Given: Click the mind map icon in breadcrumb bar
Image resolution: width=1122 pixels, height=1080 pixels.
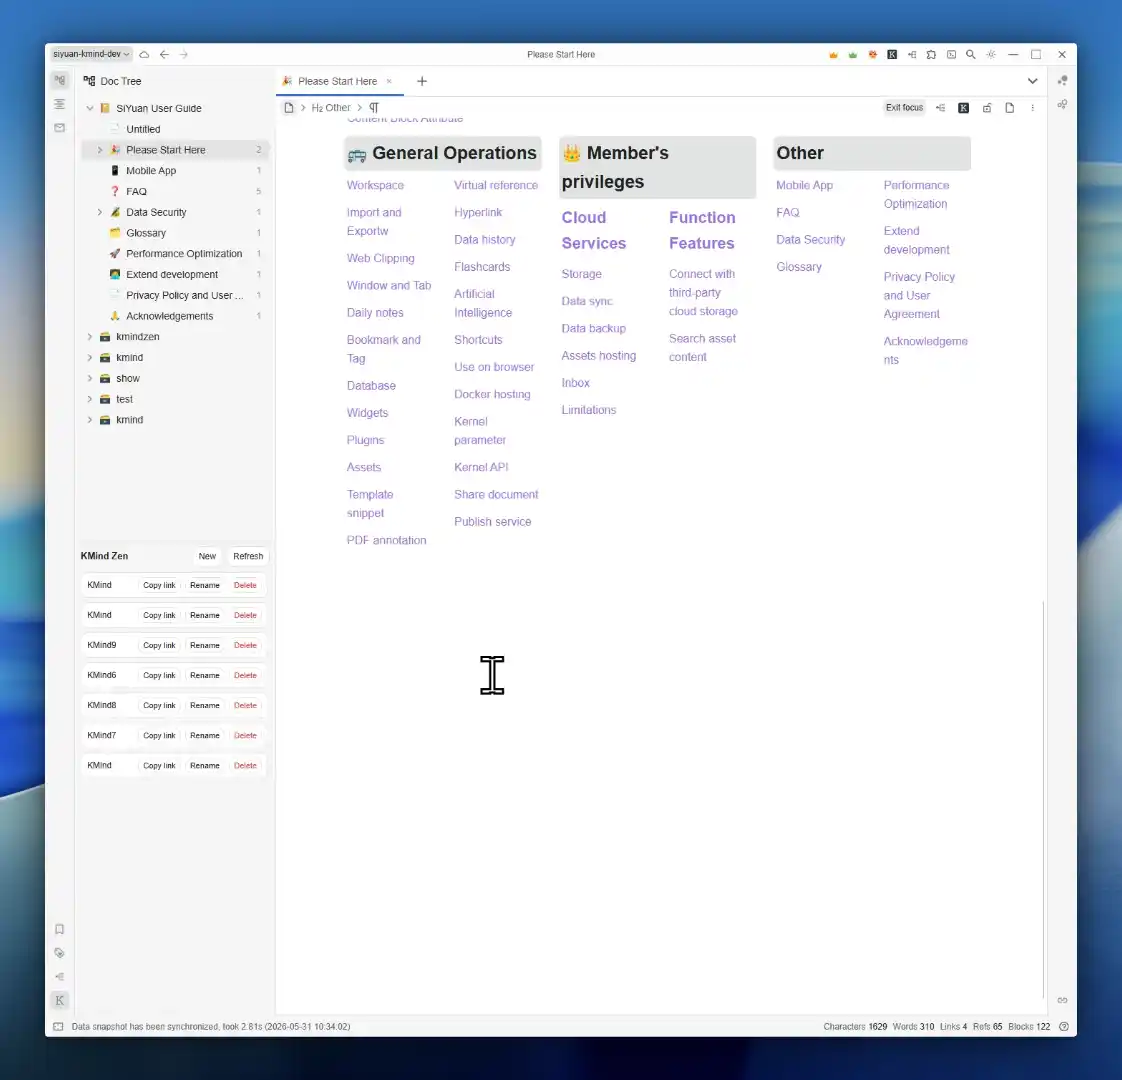Looking at the screenshot, I should click(940, 108).
